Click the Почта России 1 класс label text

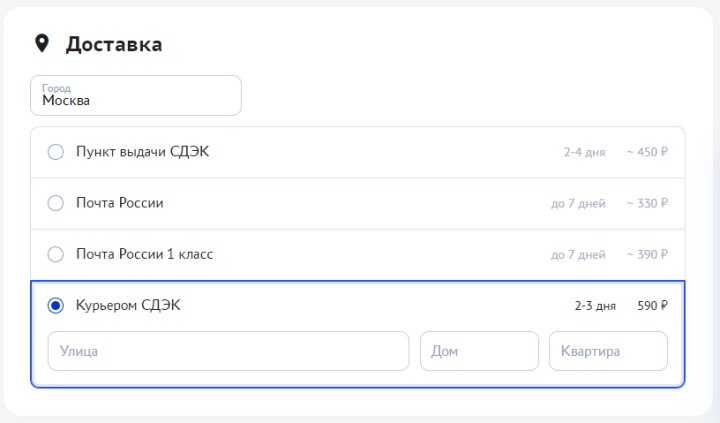(144, 254)
